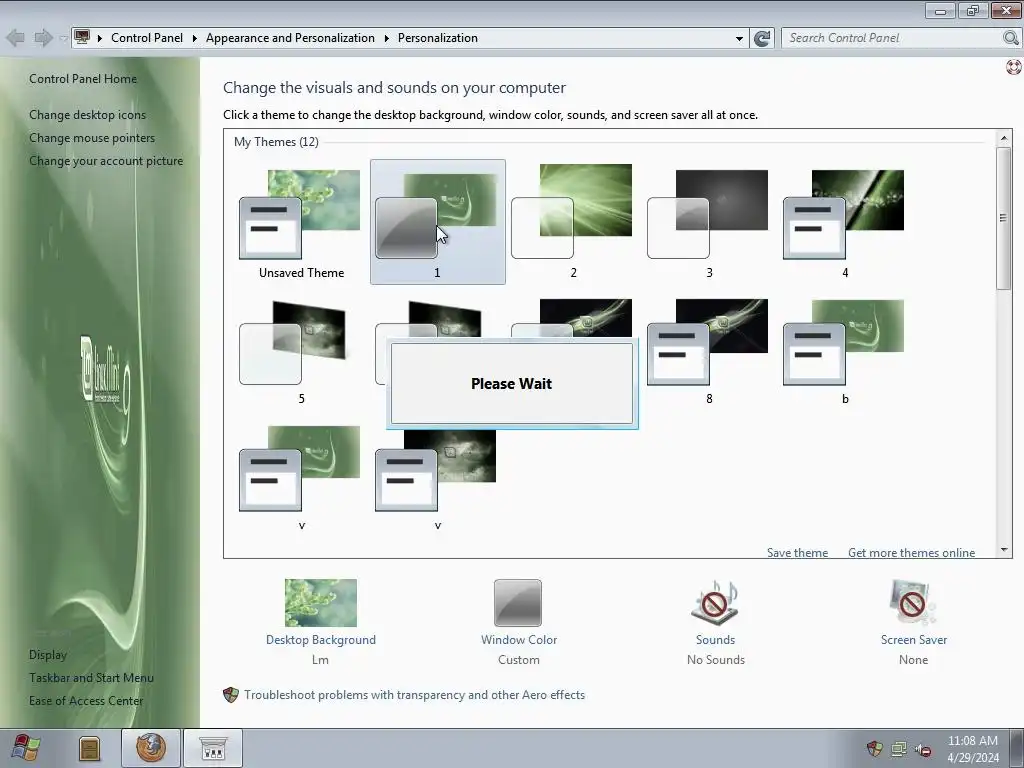Click the refresh button beside address bar
This screenshot has width=1024, height=768.
[762, 38]
